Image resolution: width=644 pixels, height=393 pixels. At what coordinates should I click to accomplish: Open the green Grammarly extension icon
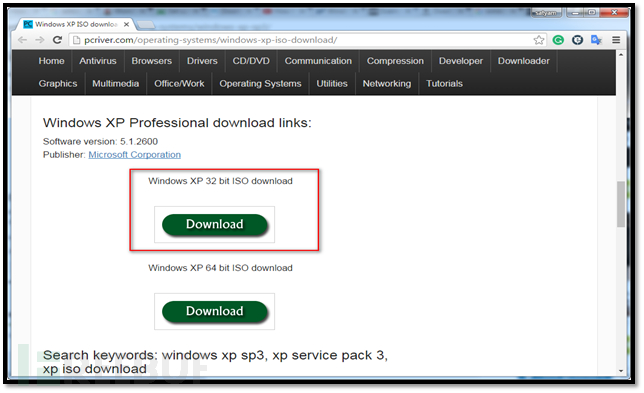558,40
